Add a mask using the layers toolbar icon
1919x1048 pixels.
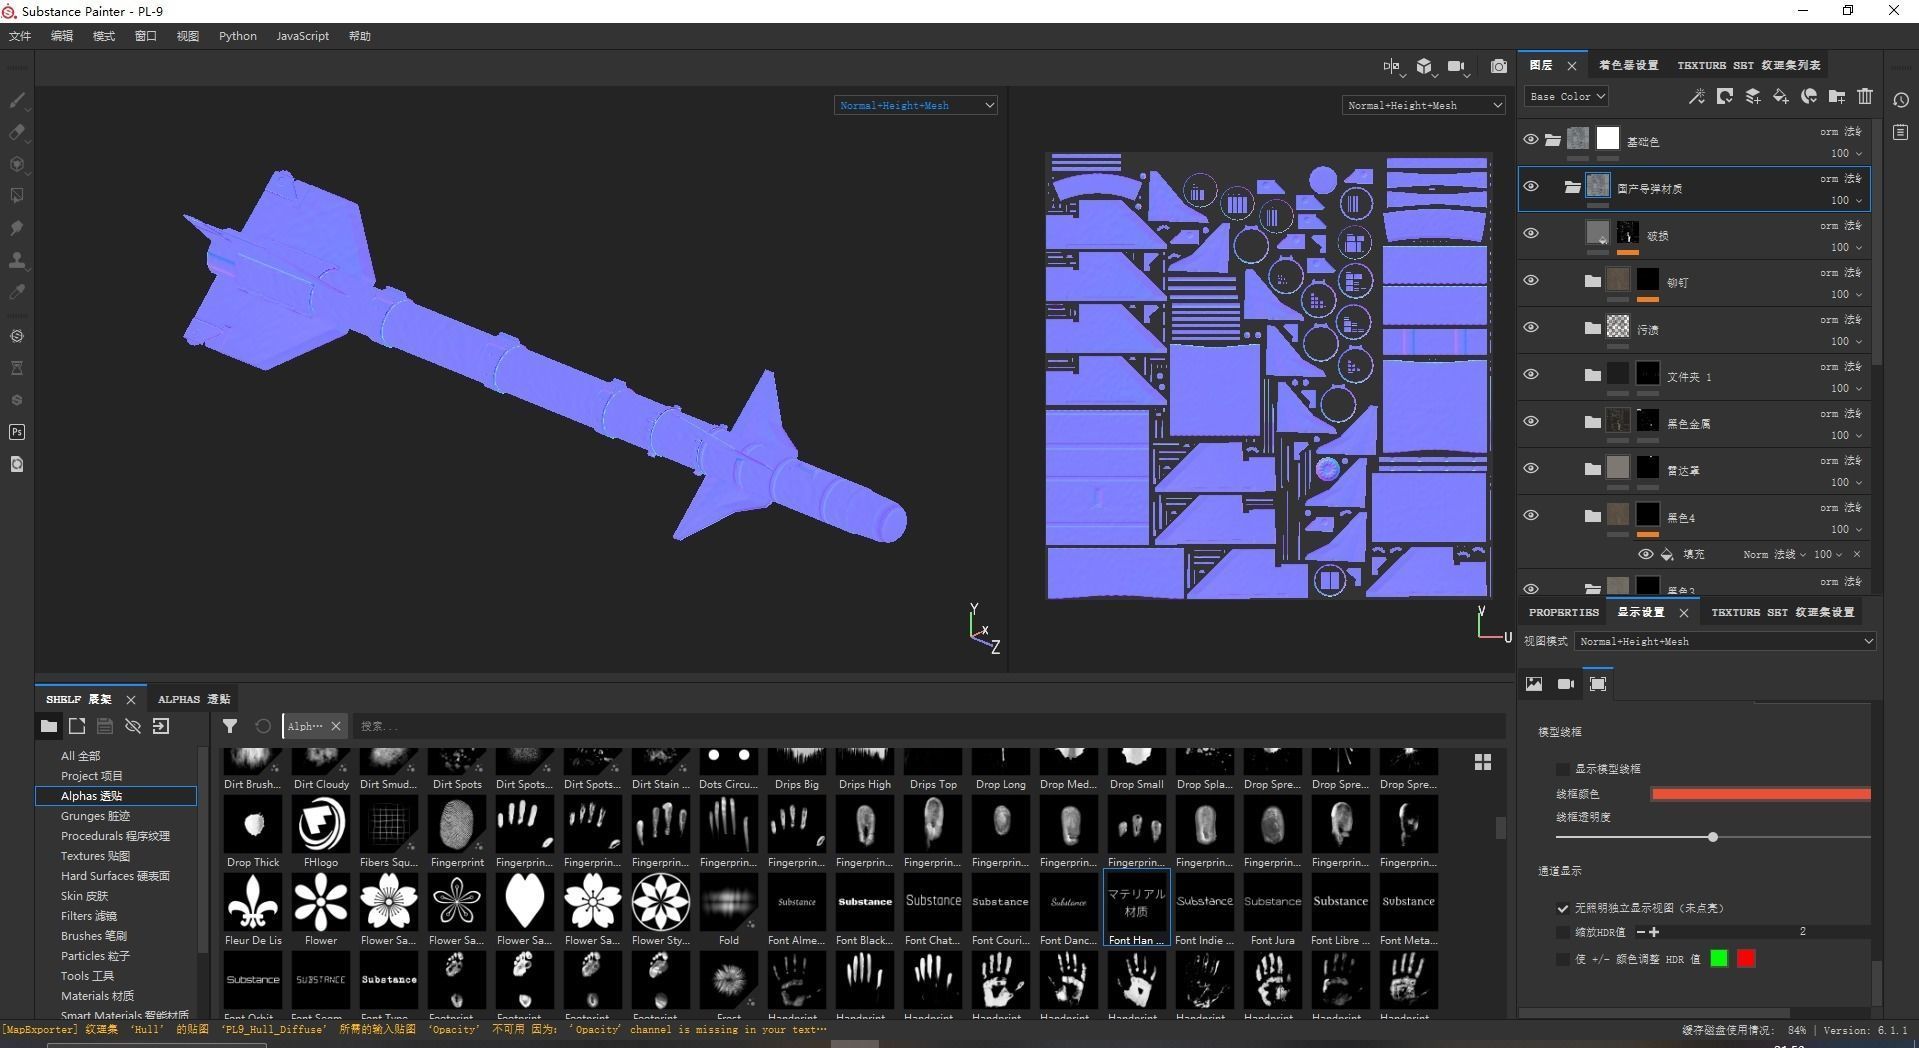click(x=1725, y=96)
